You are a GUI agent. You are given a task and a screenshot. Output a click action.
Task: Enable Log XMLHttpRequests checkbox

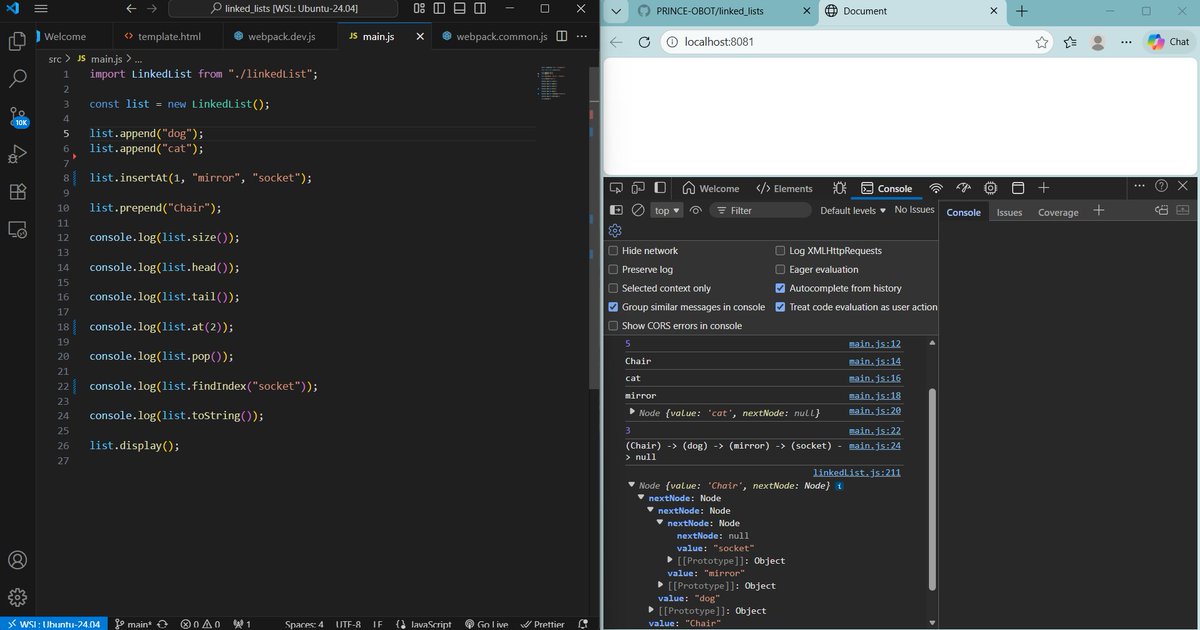pos(781,251)
